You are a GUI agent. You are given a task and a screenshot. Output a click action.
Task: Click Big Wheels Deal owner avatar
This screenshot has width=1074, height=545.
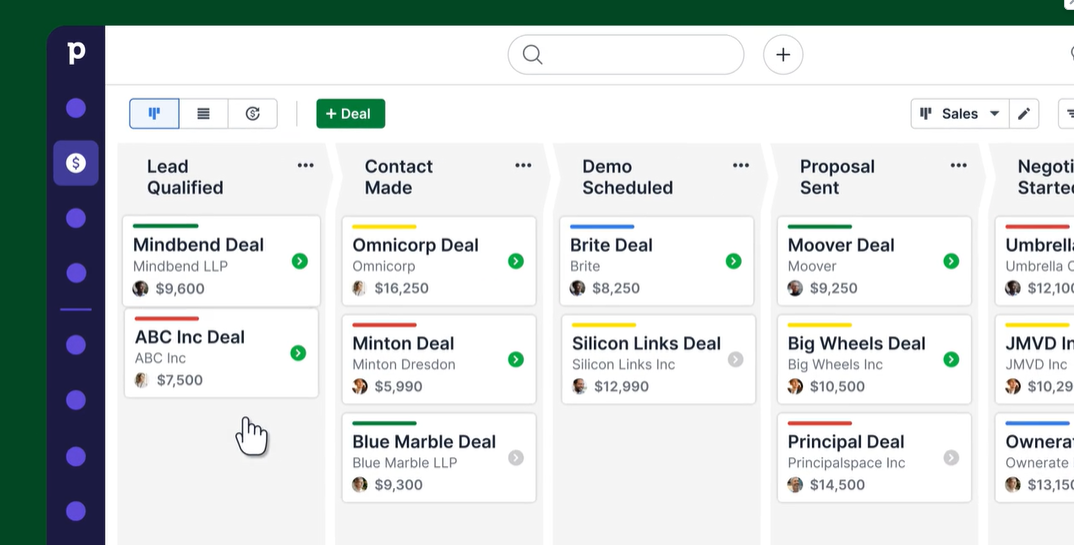pos(795,386)
